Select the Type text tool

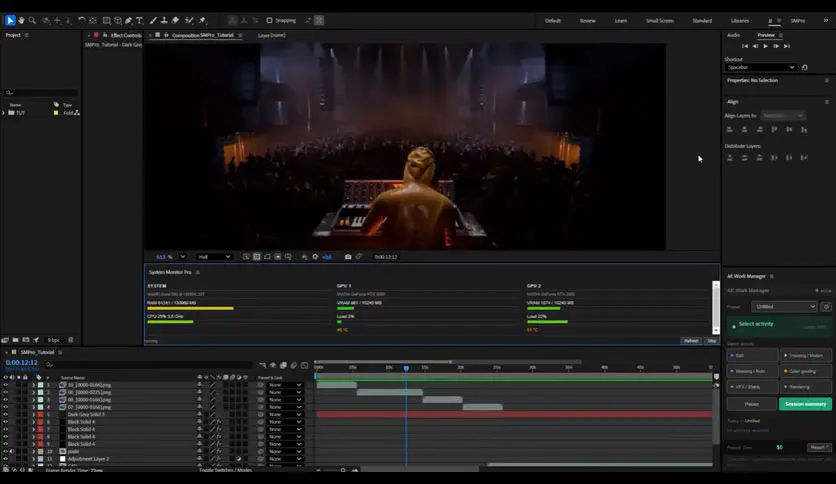pos(140,20)
